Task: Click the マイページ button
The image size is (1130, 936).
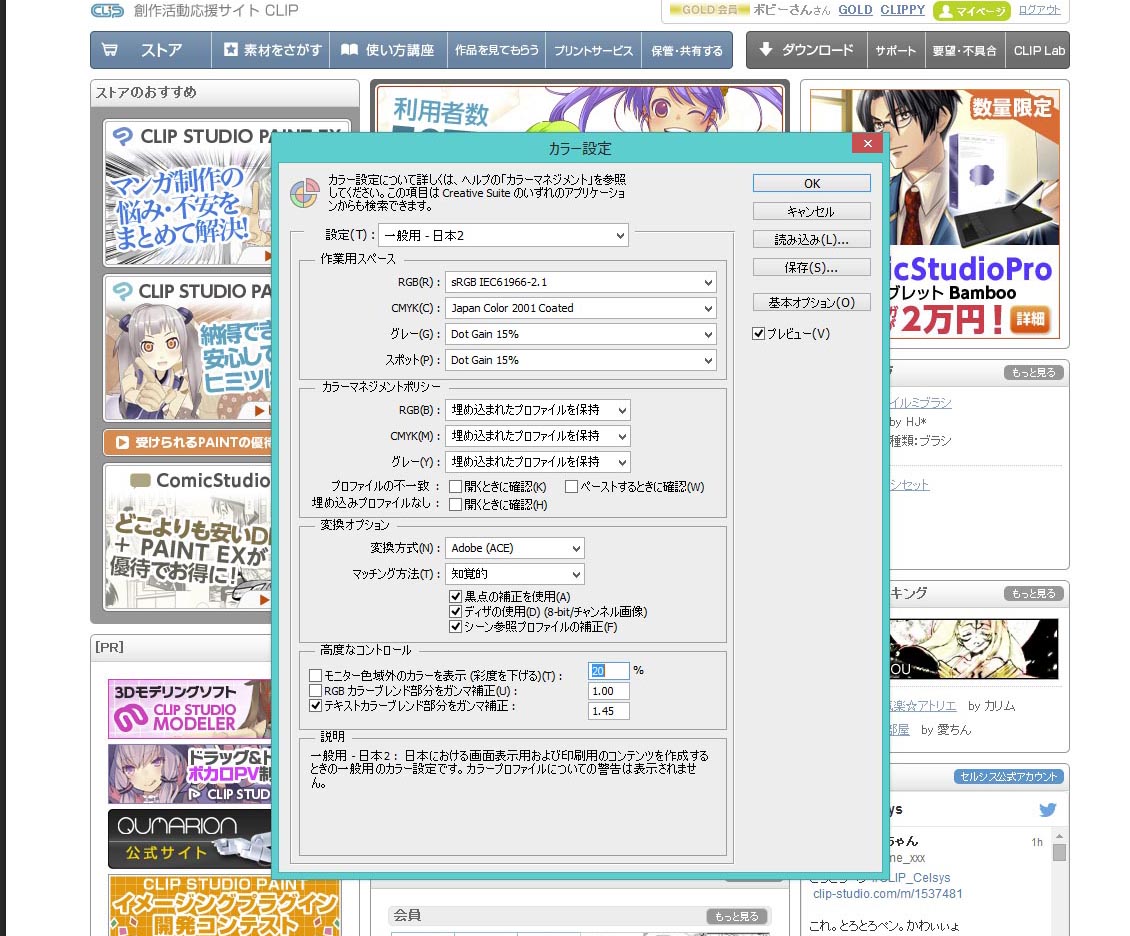Action: [x=972, y=11]
